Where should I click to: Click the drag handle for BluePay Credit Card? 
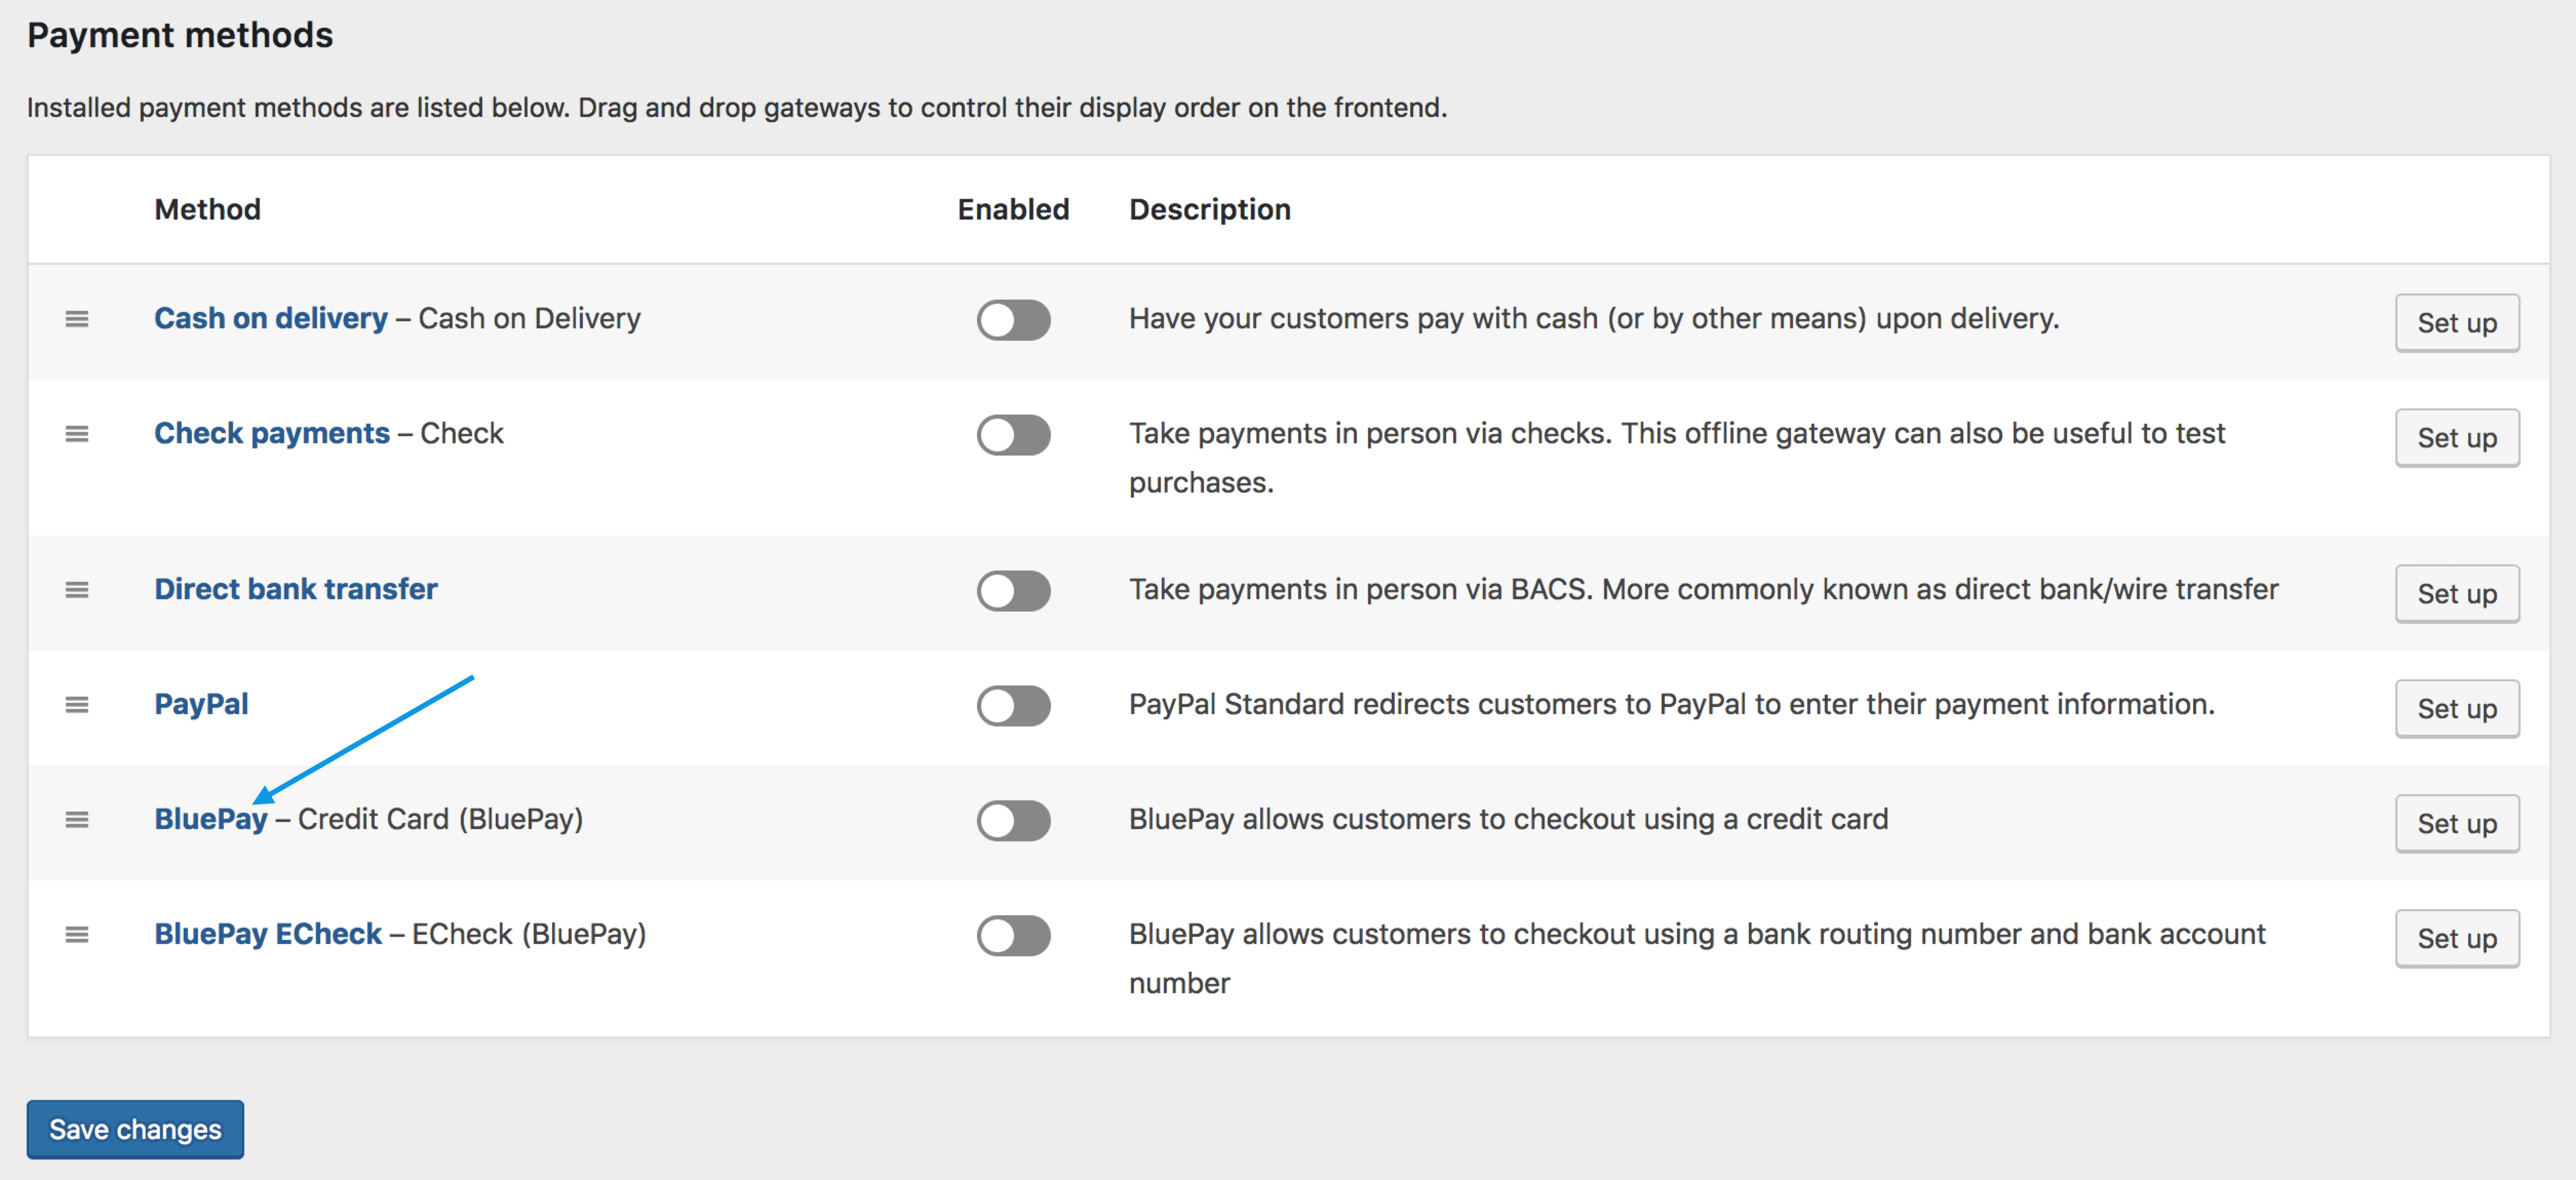[77, 820]
